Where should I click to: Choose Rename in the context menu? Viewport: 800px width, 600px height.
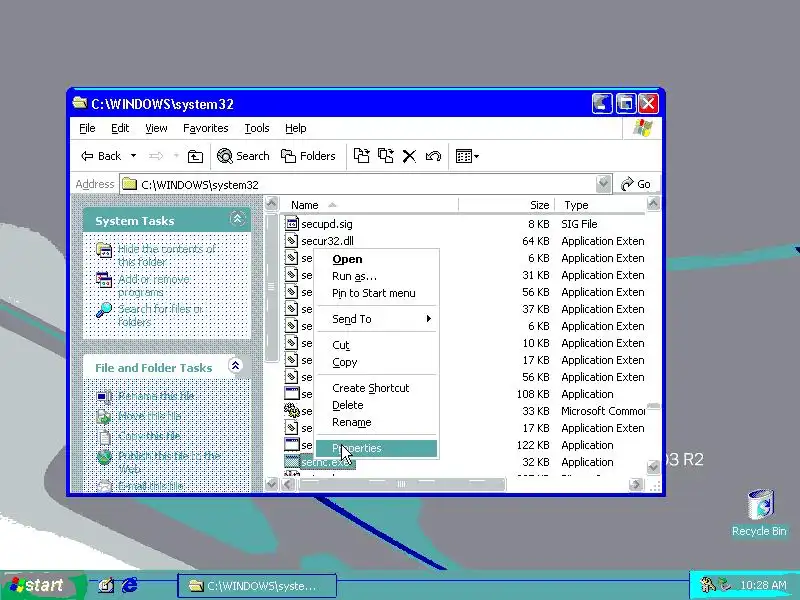tap(377, 422)
